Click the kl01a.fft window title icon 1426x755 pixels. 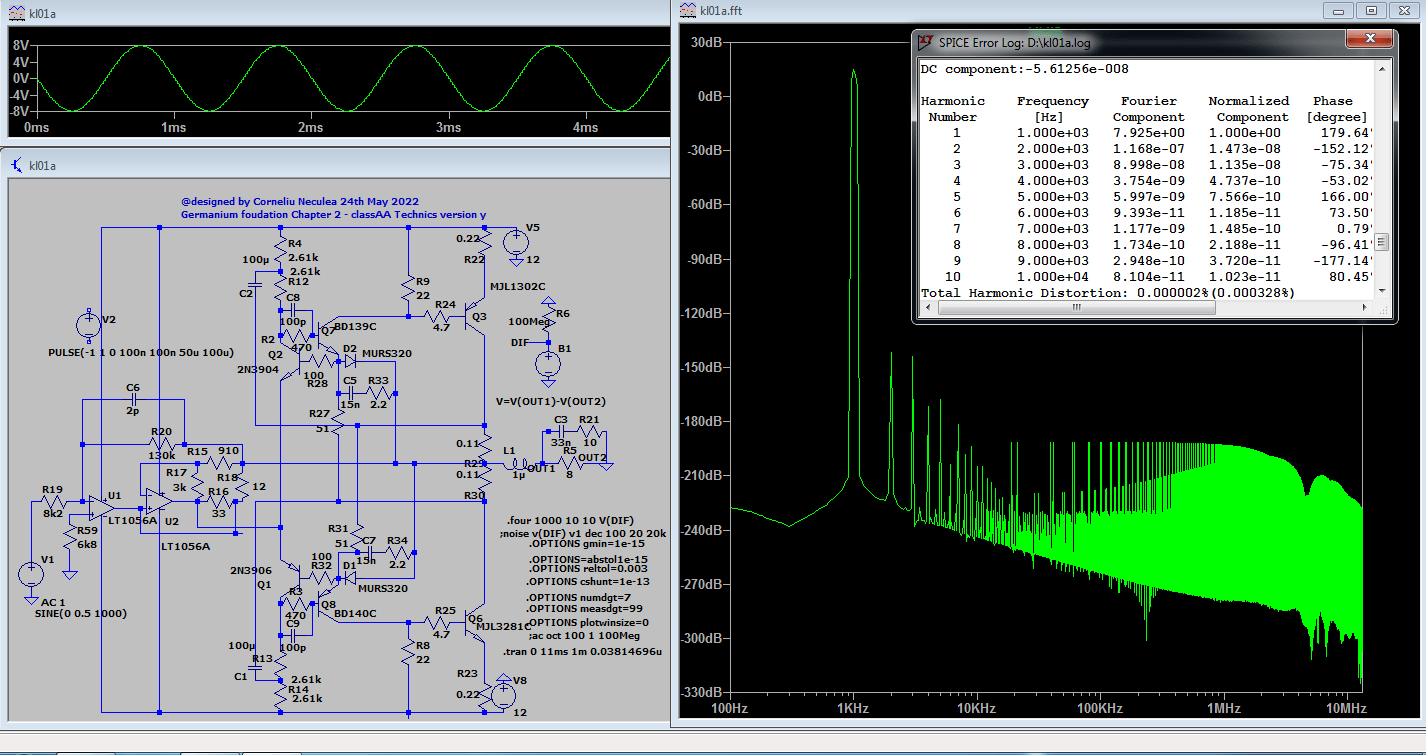coord(687,10)
